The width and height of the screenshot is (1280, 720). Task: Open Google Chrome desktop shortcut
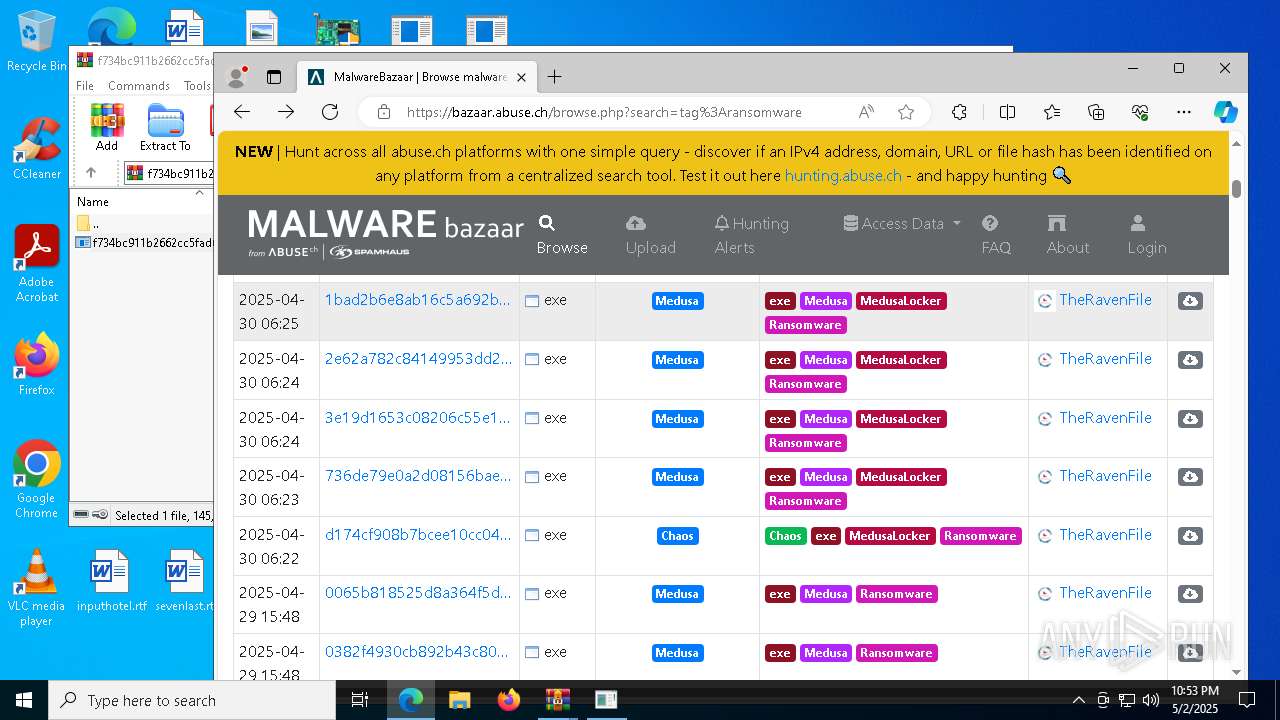(36, 479)
